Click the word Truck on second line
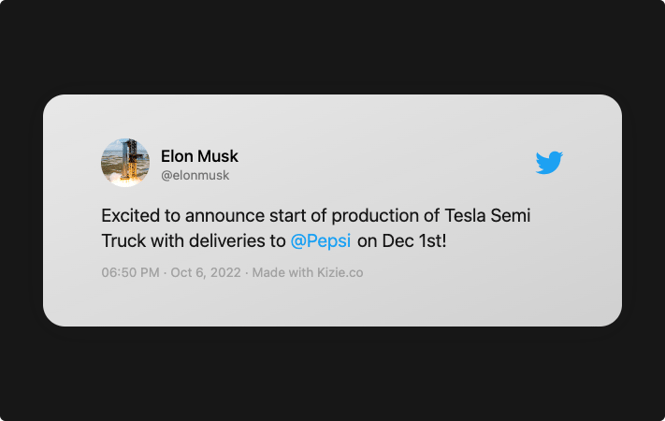The height and width of the screenshot is (421, 665). pos(123,241)
